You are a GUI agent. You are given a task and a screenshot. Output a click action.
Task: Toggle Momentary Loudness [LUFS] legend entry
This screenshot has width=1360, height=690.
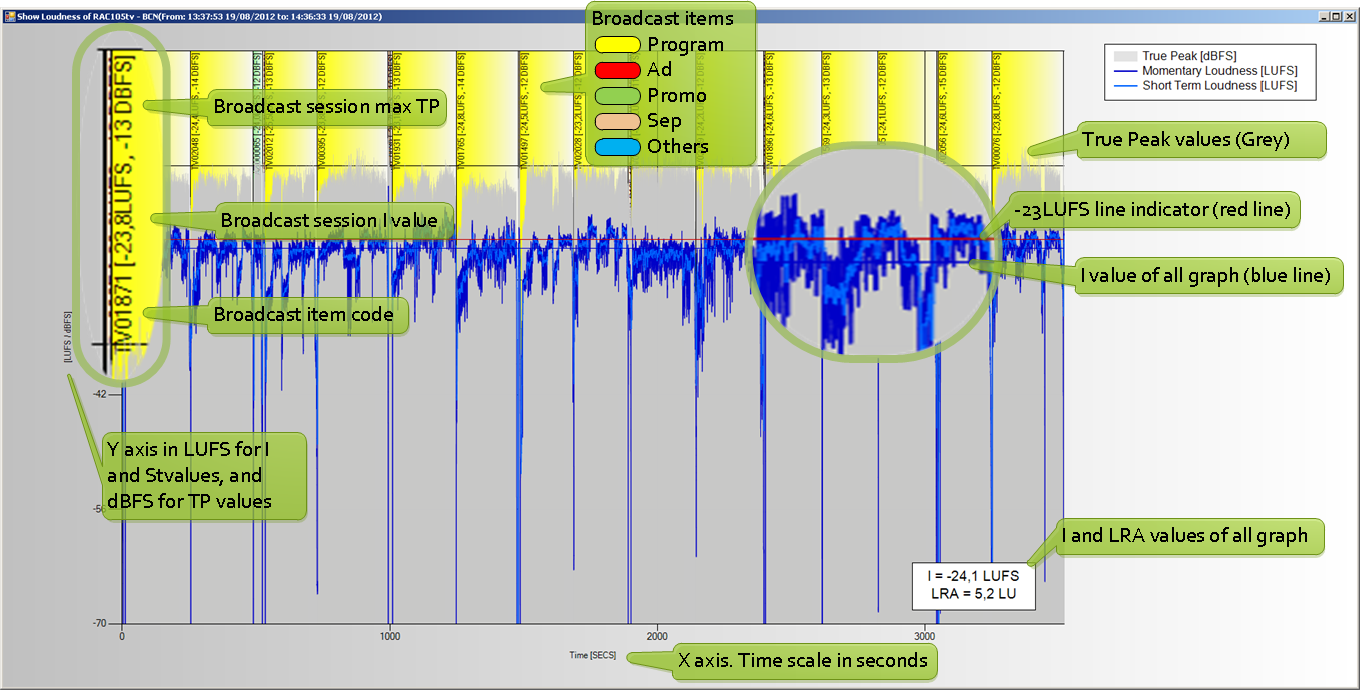tap(1208, 71)
